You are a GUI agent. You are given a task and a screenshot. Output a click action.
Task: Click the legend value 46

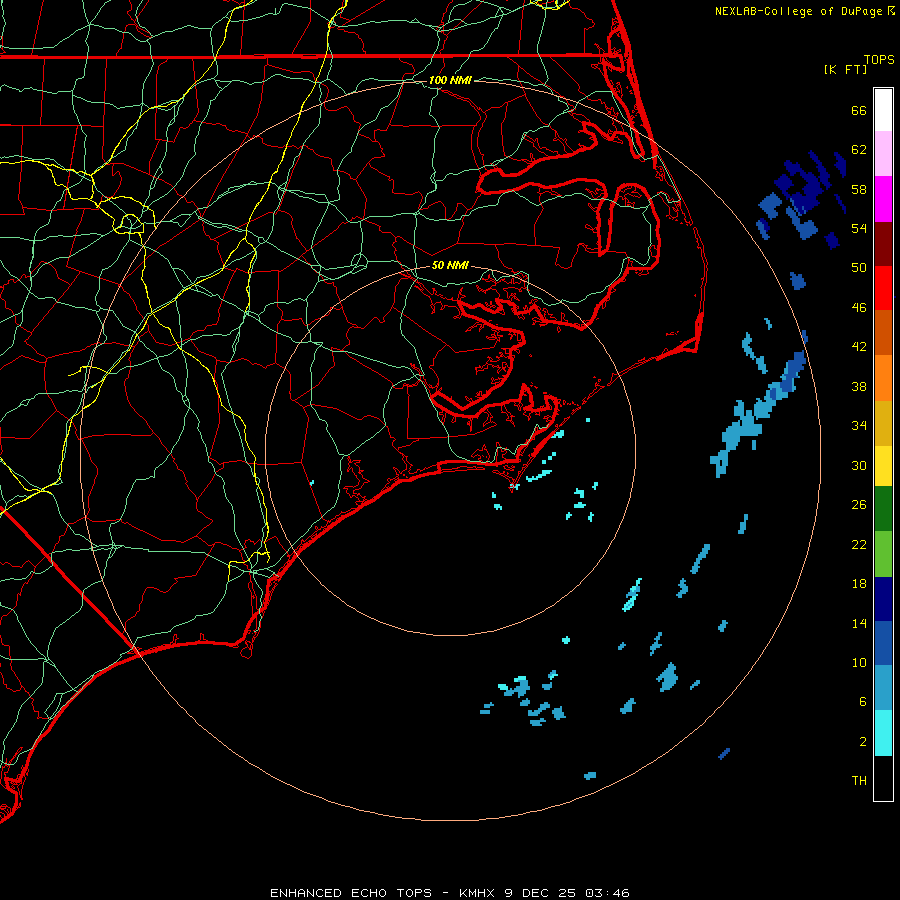[x=859, y=308]
